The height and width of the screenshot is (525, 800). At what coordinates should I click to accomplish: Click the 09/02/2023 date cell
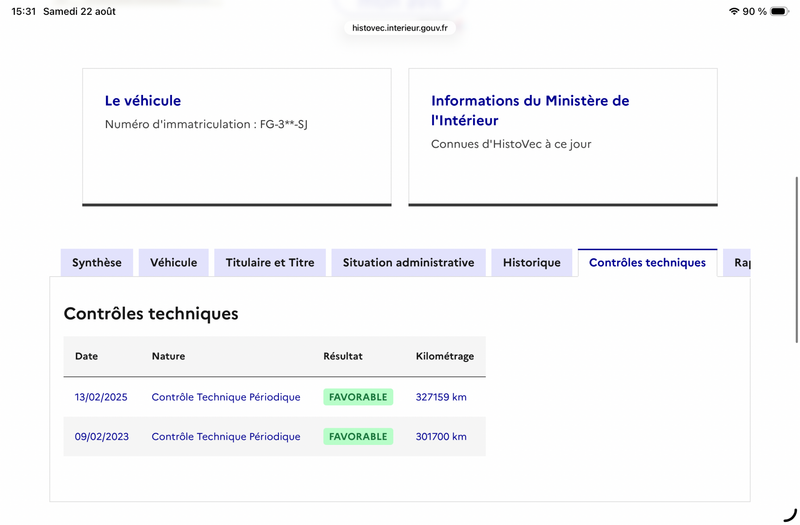pos(102,437)
